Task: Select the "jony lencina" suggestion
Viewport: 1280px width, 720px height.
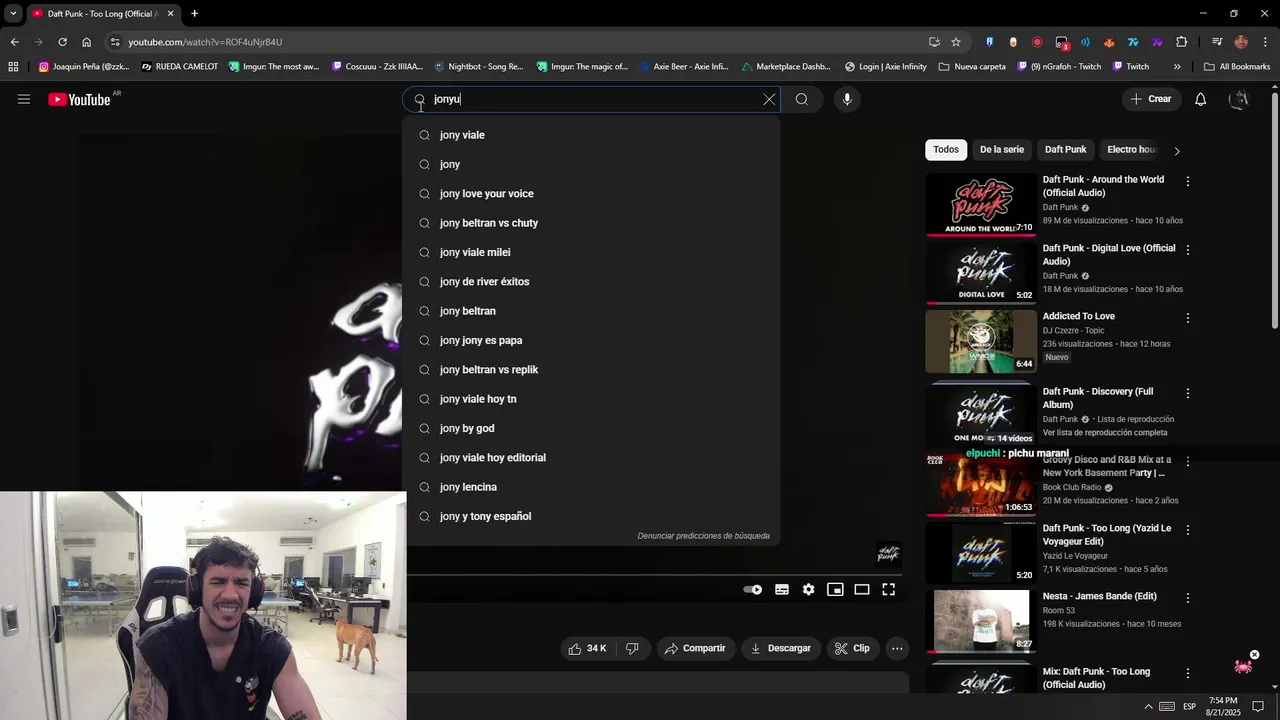Action: 592,487
